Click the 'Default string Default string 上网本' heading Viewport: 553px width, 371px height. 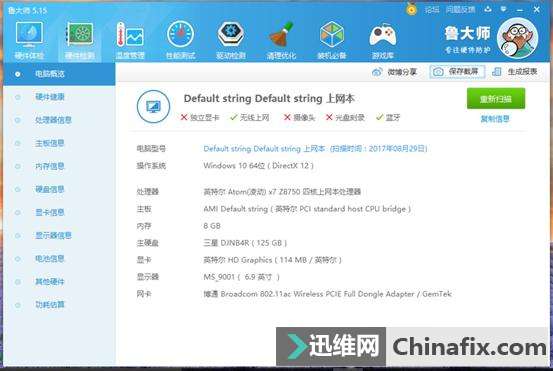(x=269, y=98)
